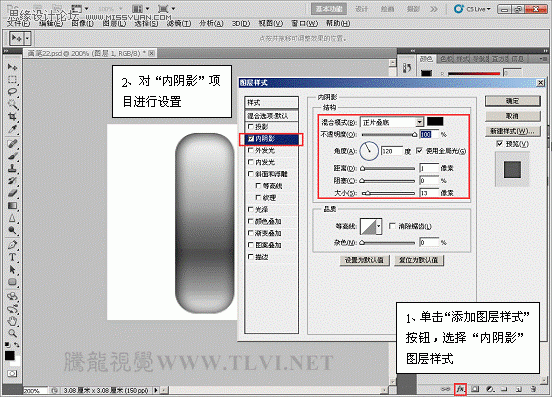Open the 滤镜 Filter menu
The height and width of the screenshot is (397, 552).
click(179, 23)
